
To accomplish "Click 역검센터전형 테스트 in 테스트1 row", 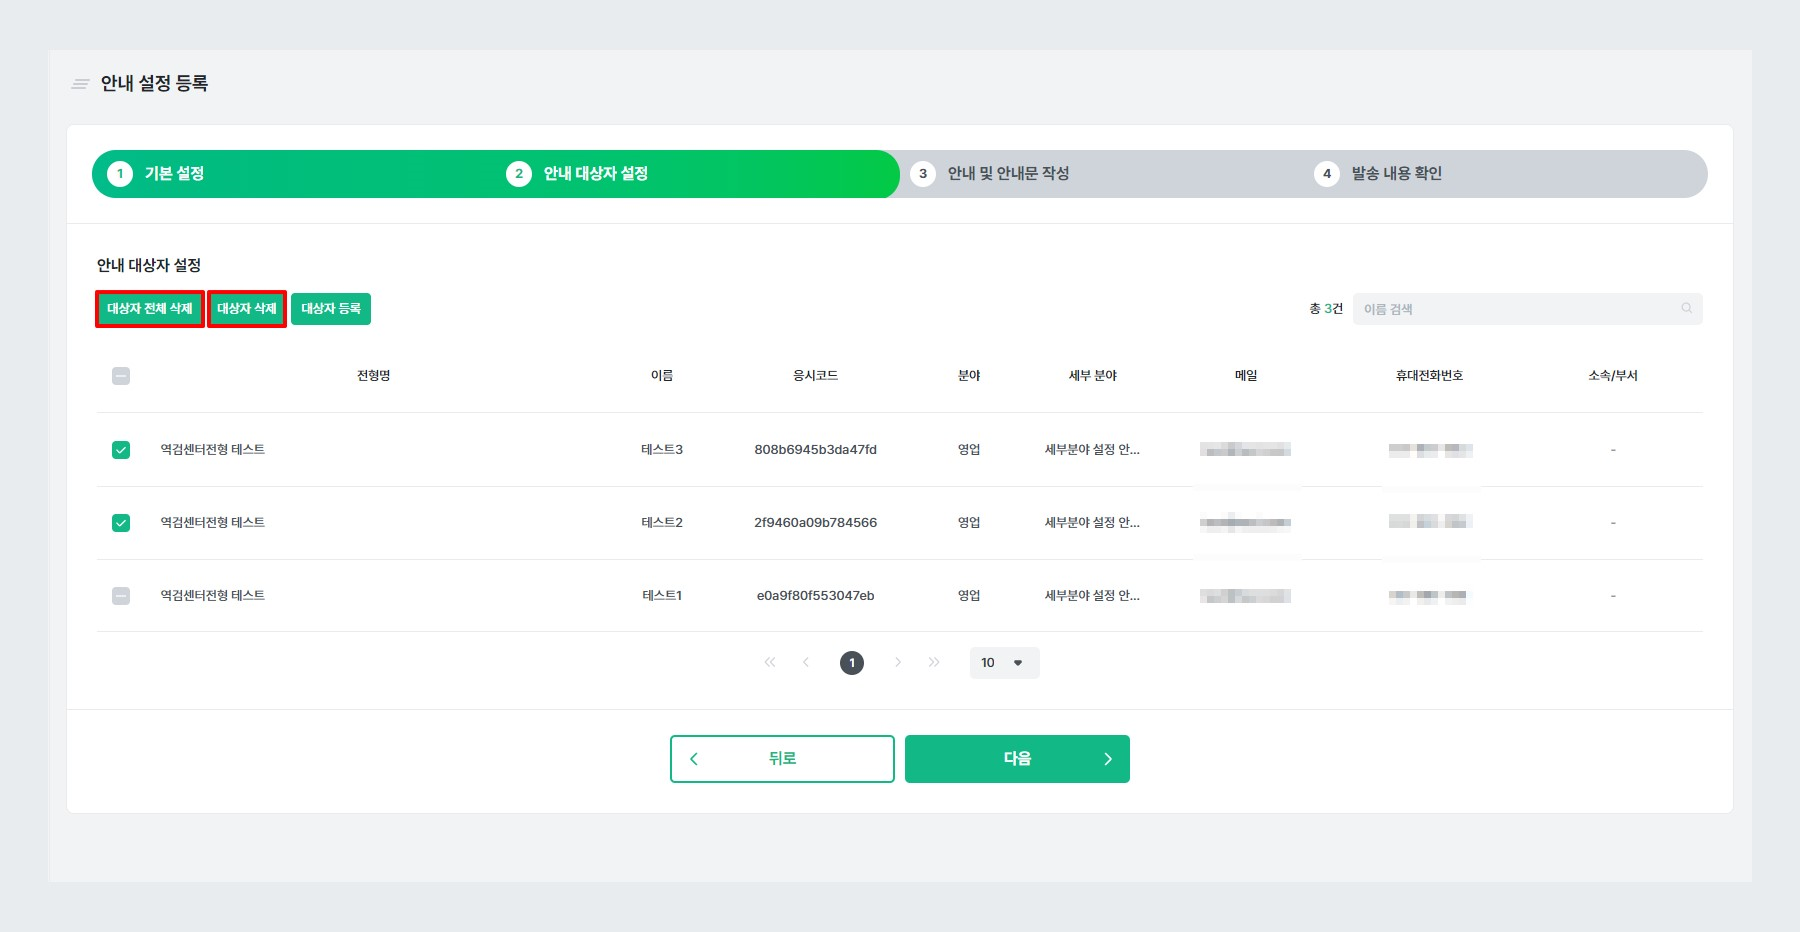I will point(213,596).
